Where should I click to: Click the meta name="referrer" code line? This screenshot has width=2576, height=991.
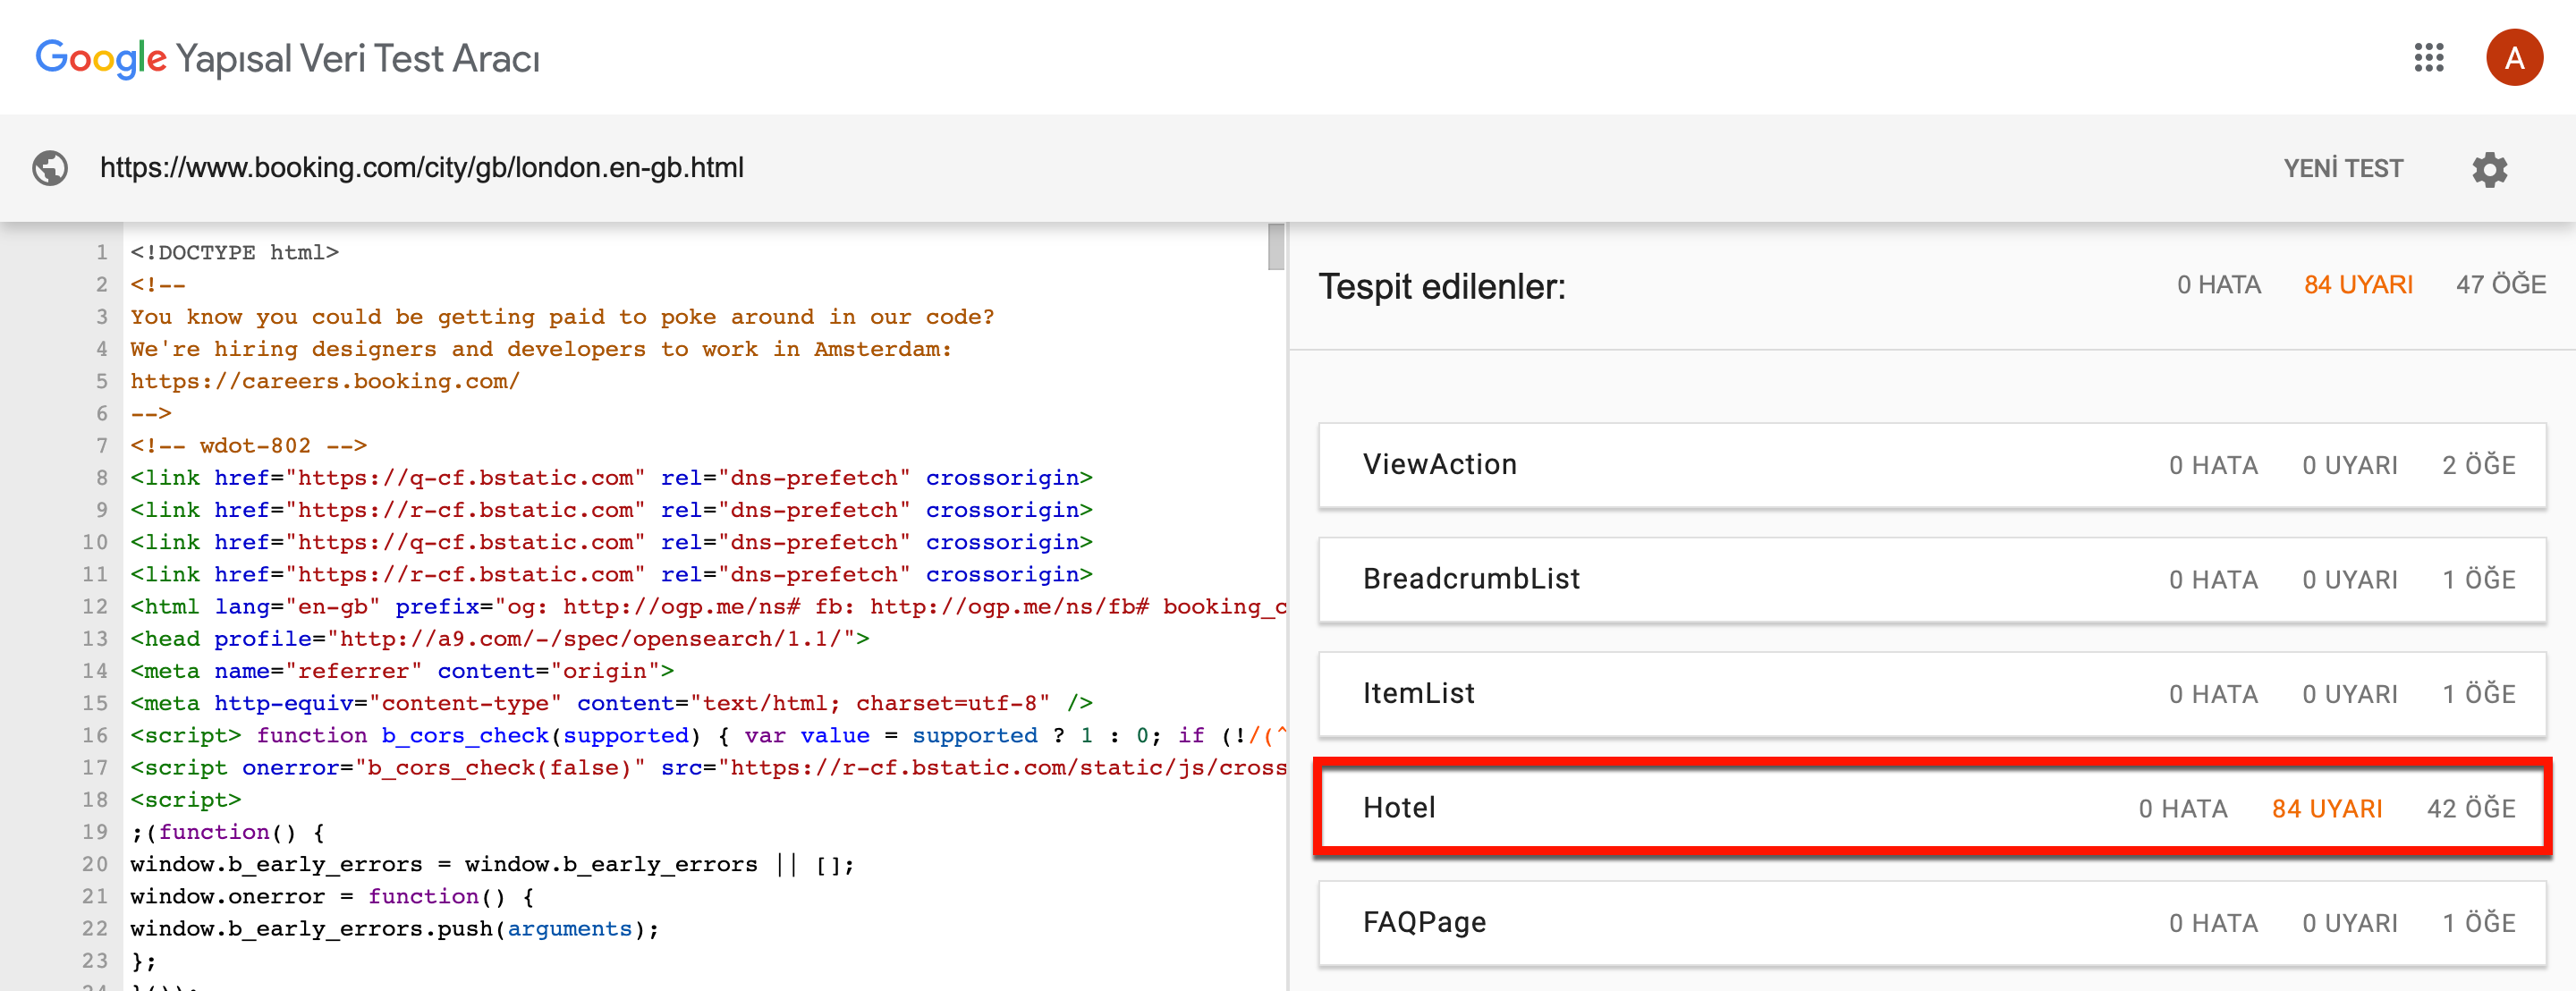point(402,671)
